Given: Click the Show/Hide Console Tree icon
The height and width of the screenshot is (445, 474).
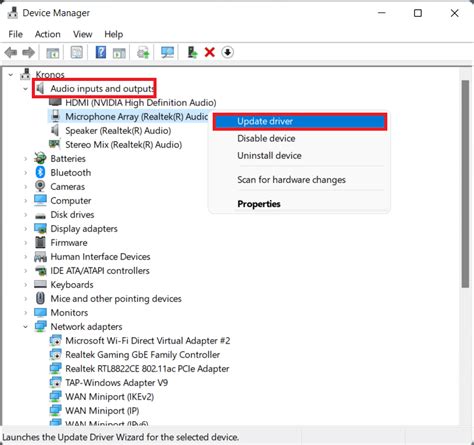Looking at the screenshot, I should pos(52,53).
